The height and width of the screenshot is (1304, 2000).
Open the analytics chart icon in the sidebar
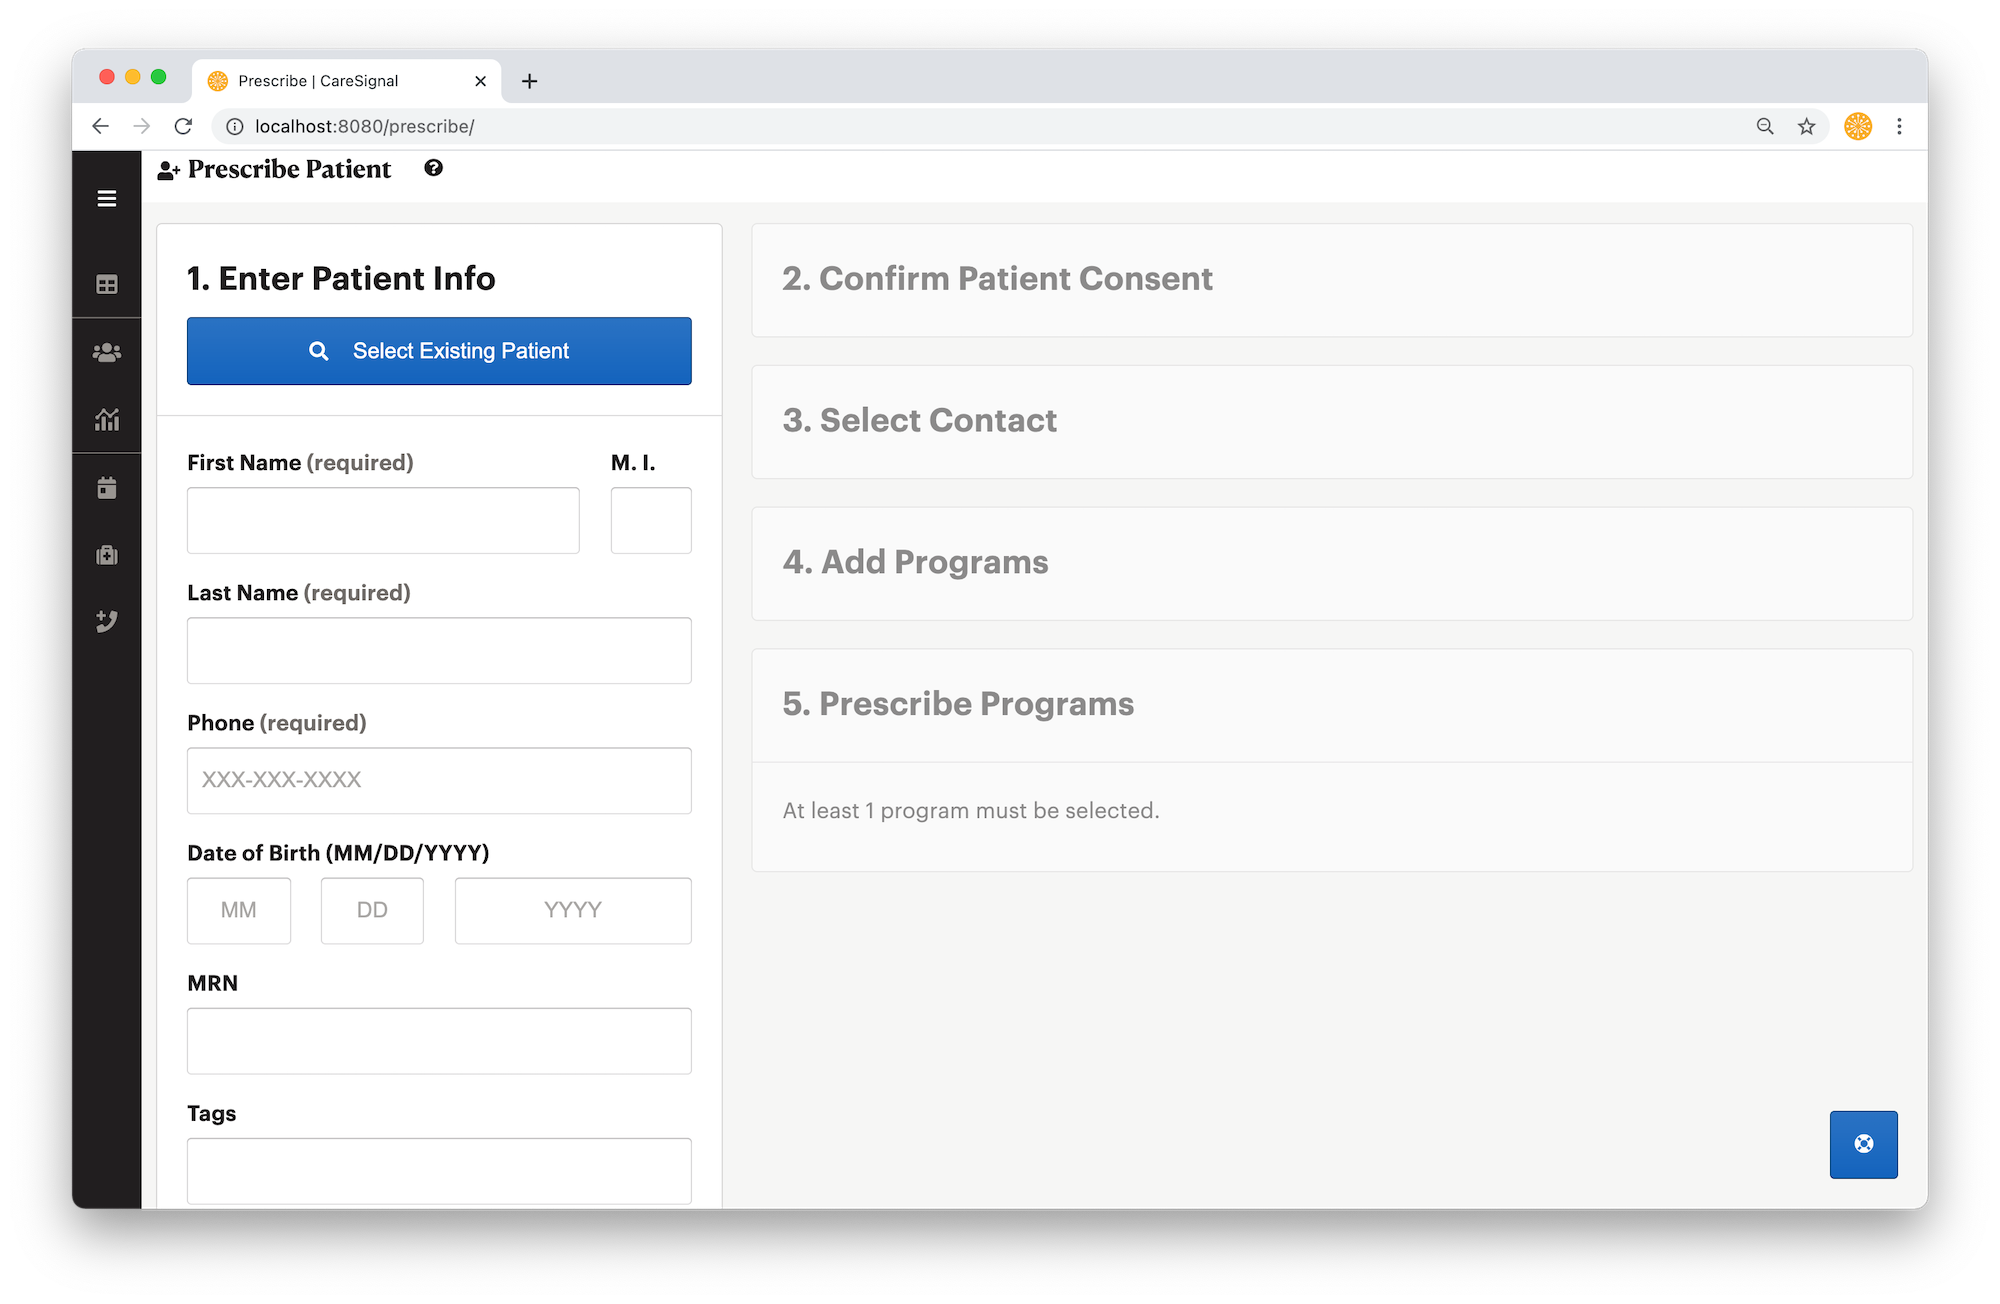107,420
